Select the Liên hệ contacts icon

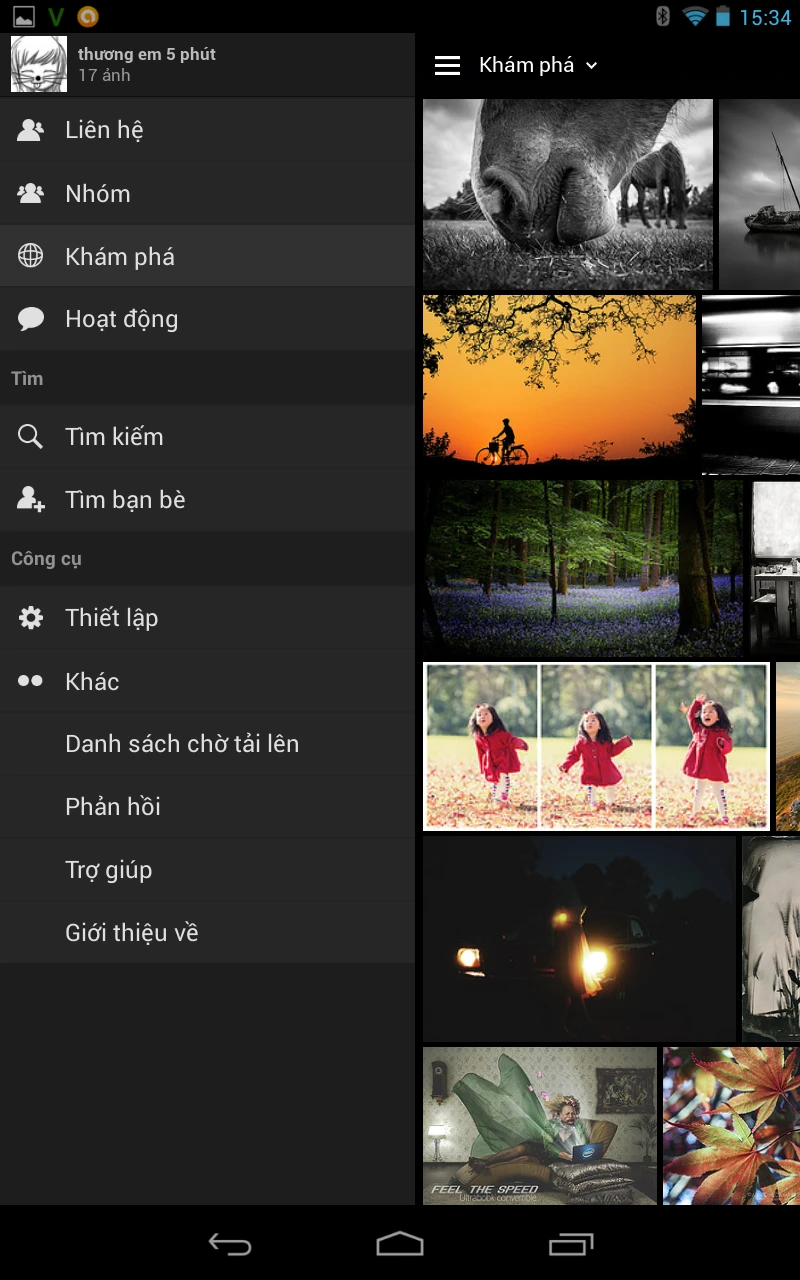[30, 129]
